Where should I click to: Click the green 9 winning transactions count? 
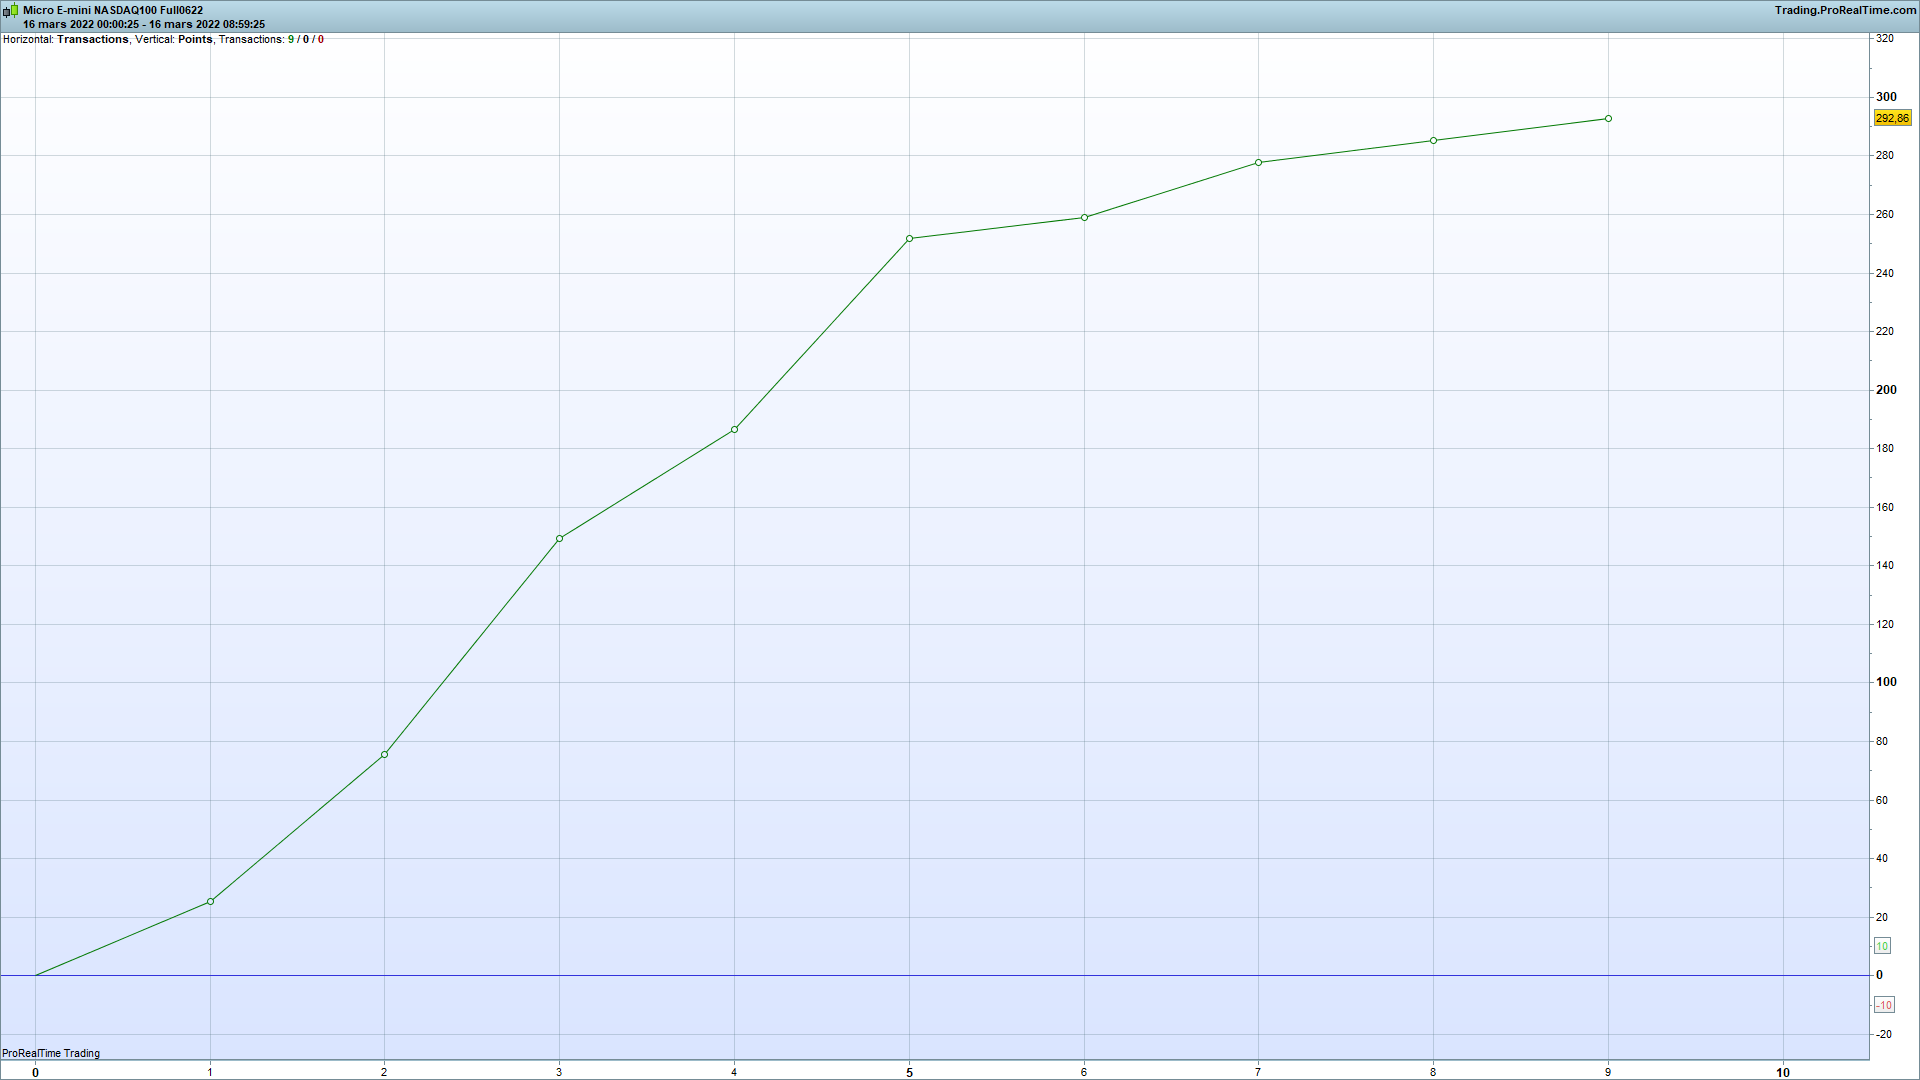(x=291, y=40)
